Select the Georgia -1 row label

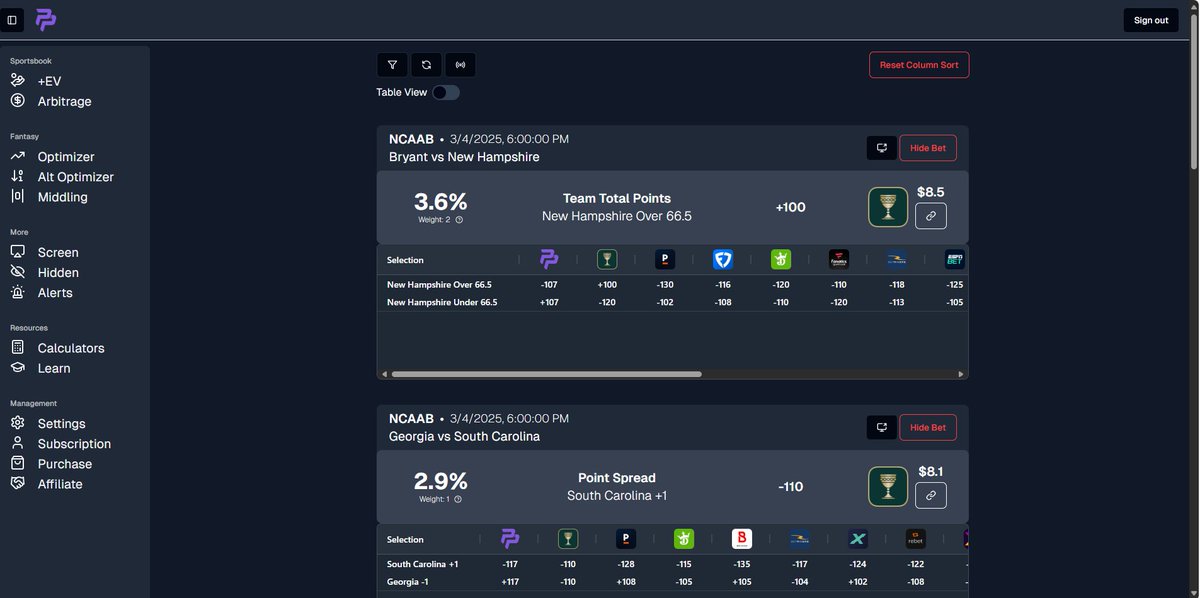tap(407, 581)
